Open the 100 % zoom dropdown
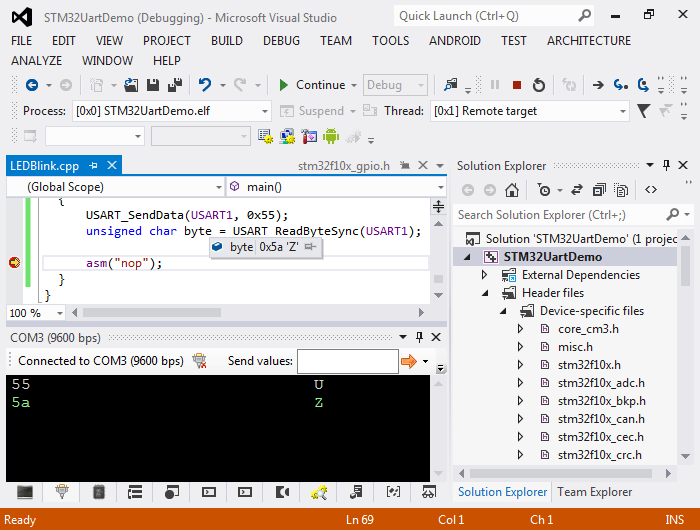Screen dimensions: 700x530 [x=36, y=313]
